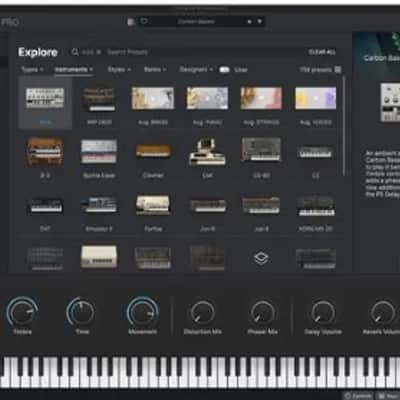Viewport: 400px width, 400px height.
Task: Click the CLEAR ALL button
Action: [x=322, y=52]
